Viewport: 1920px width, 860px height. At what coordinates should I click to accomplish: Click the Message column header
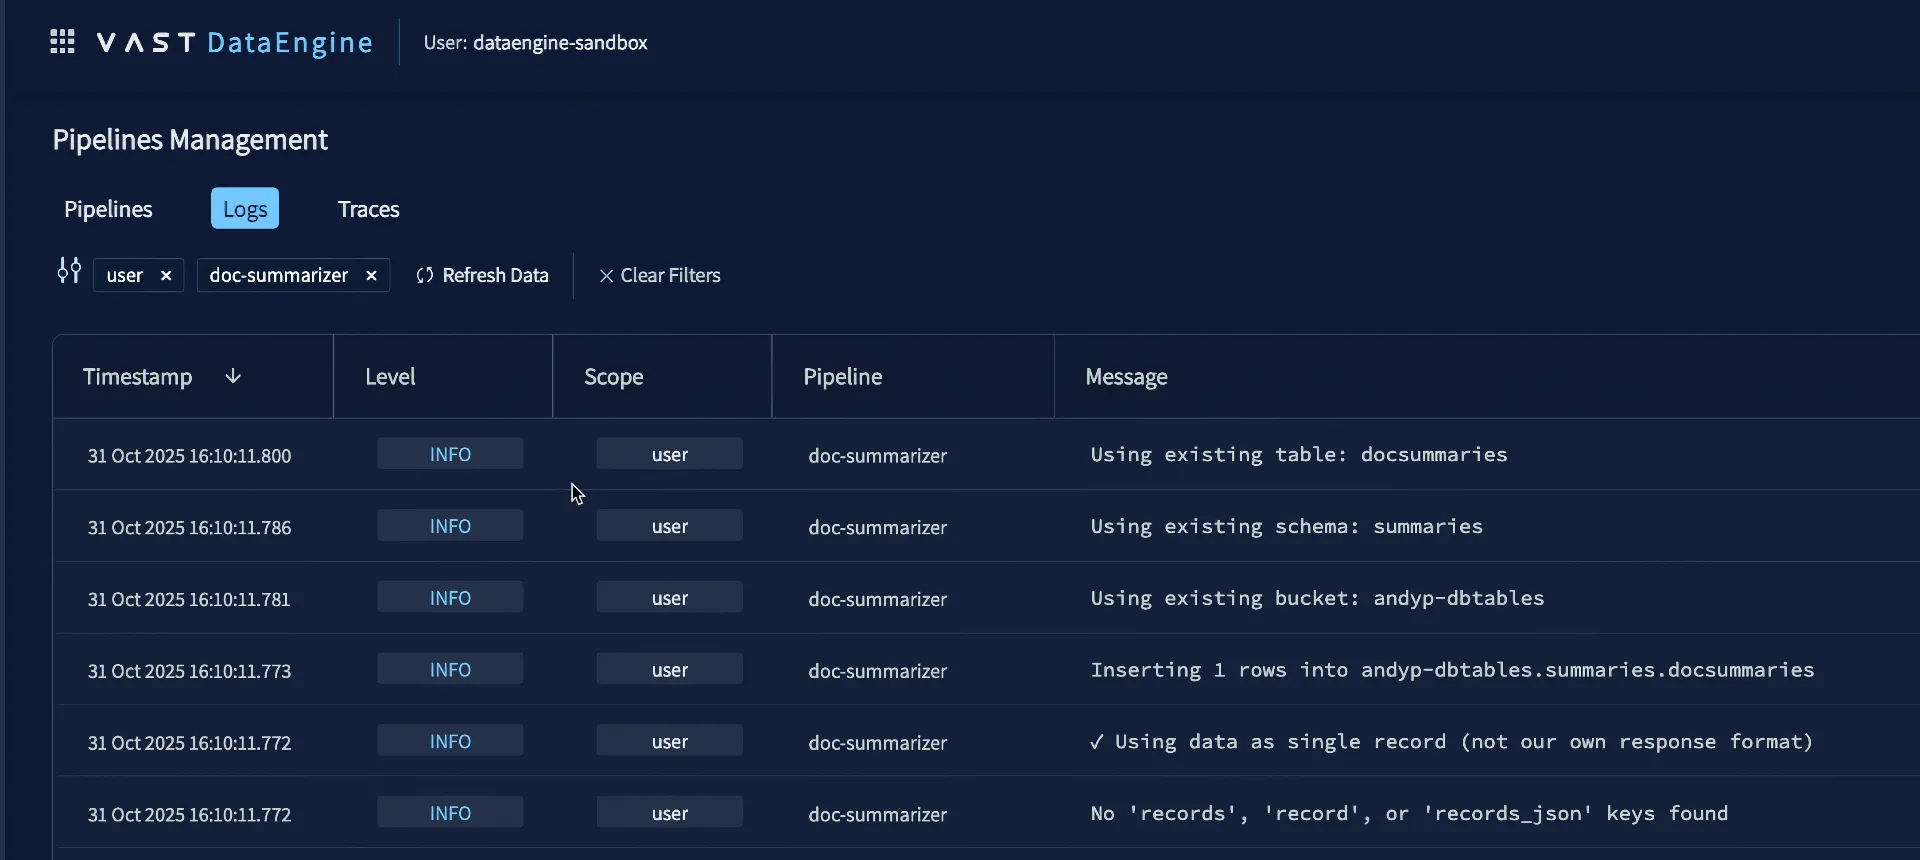coord(1487,376)
